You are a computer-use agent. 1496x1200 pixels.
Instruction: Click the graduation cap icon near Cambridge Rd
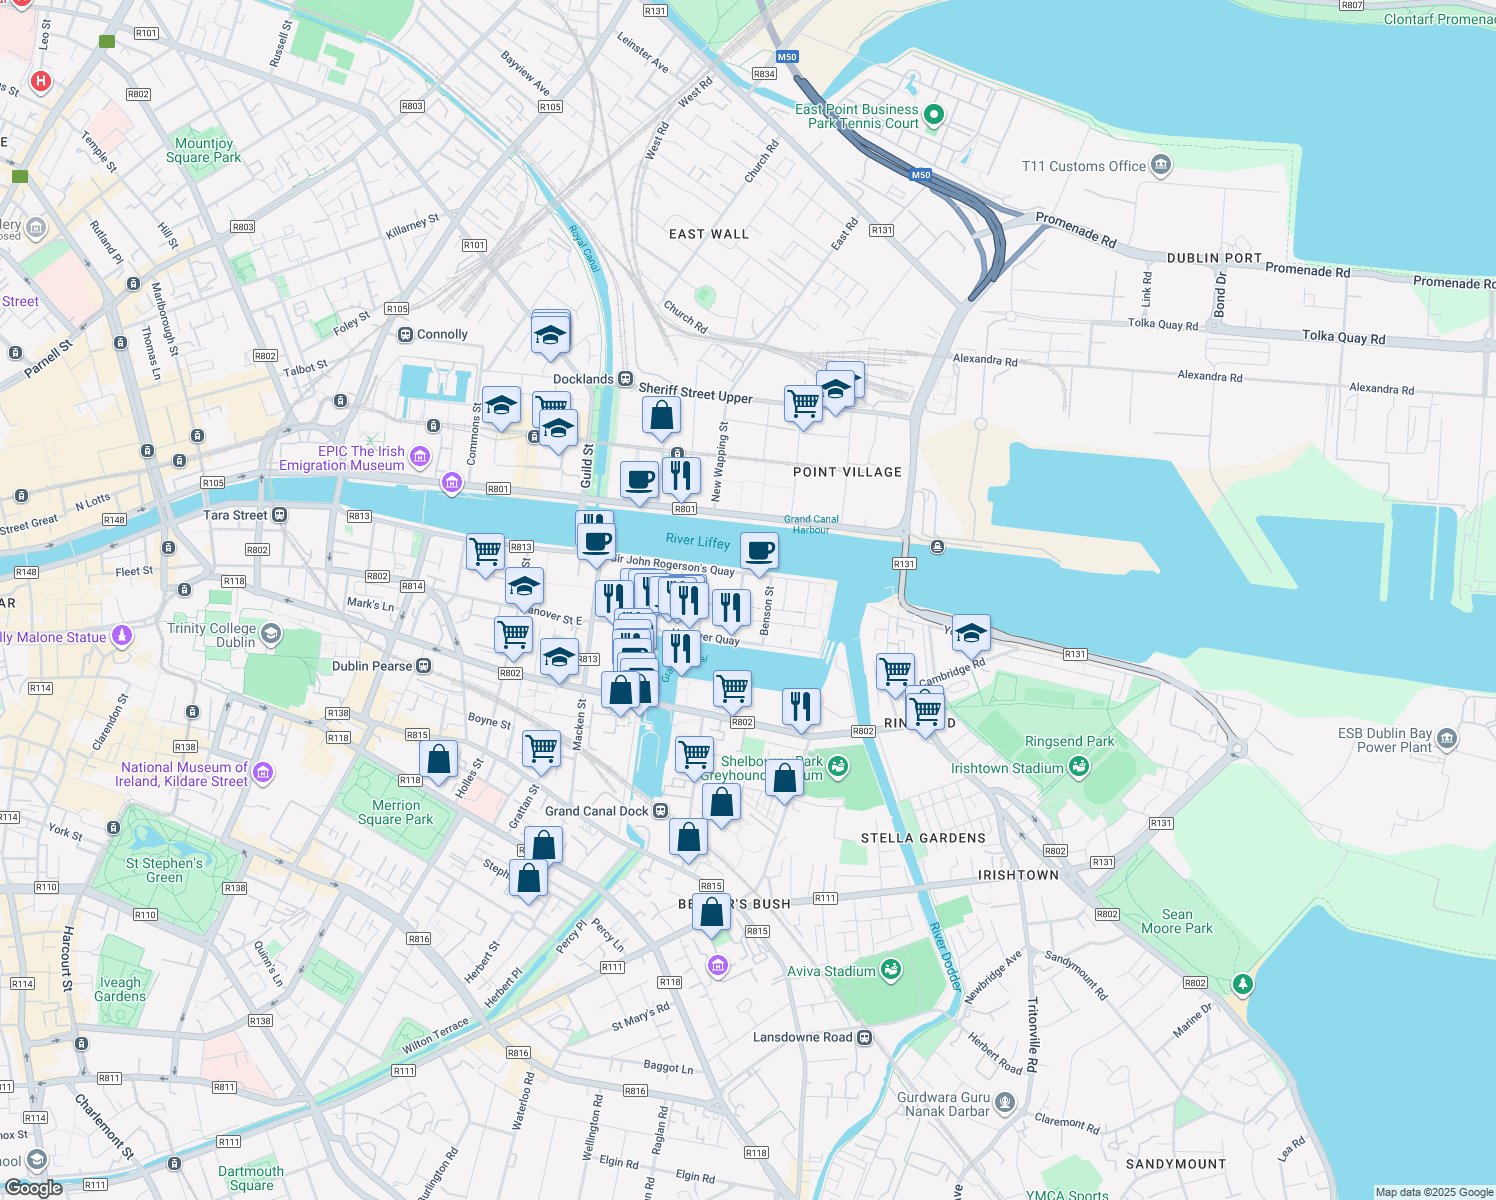click(x=971, y=634)
